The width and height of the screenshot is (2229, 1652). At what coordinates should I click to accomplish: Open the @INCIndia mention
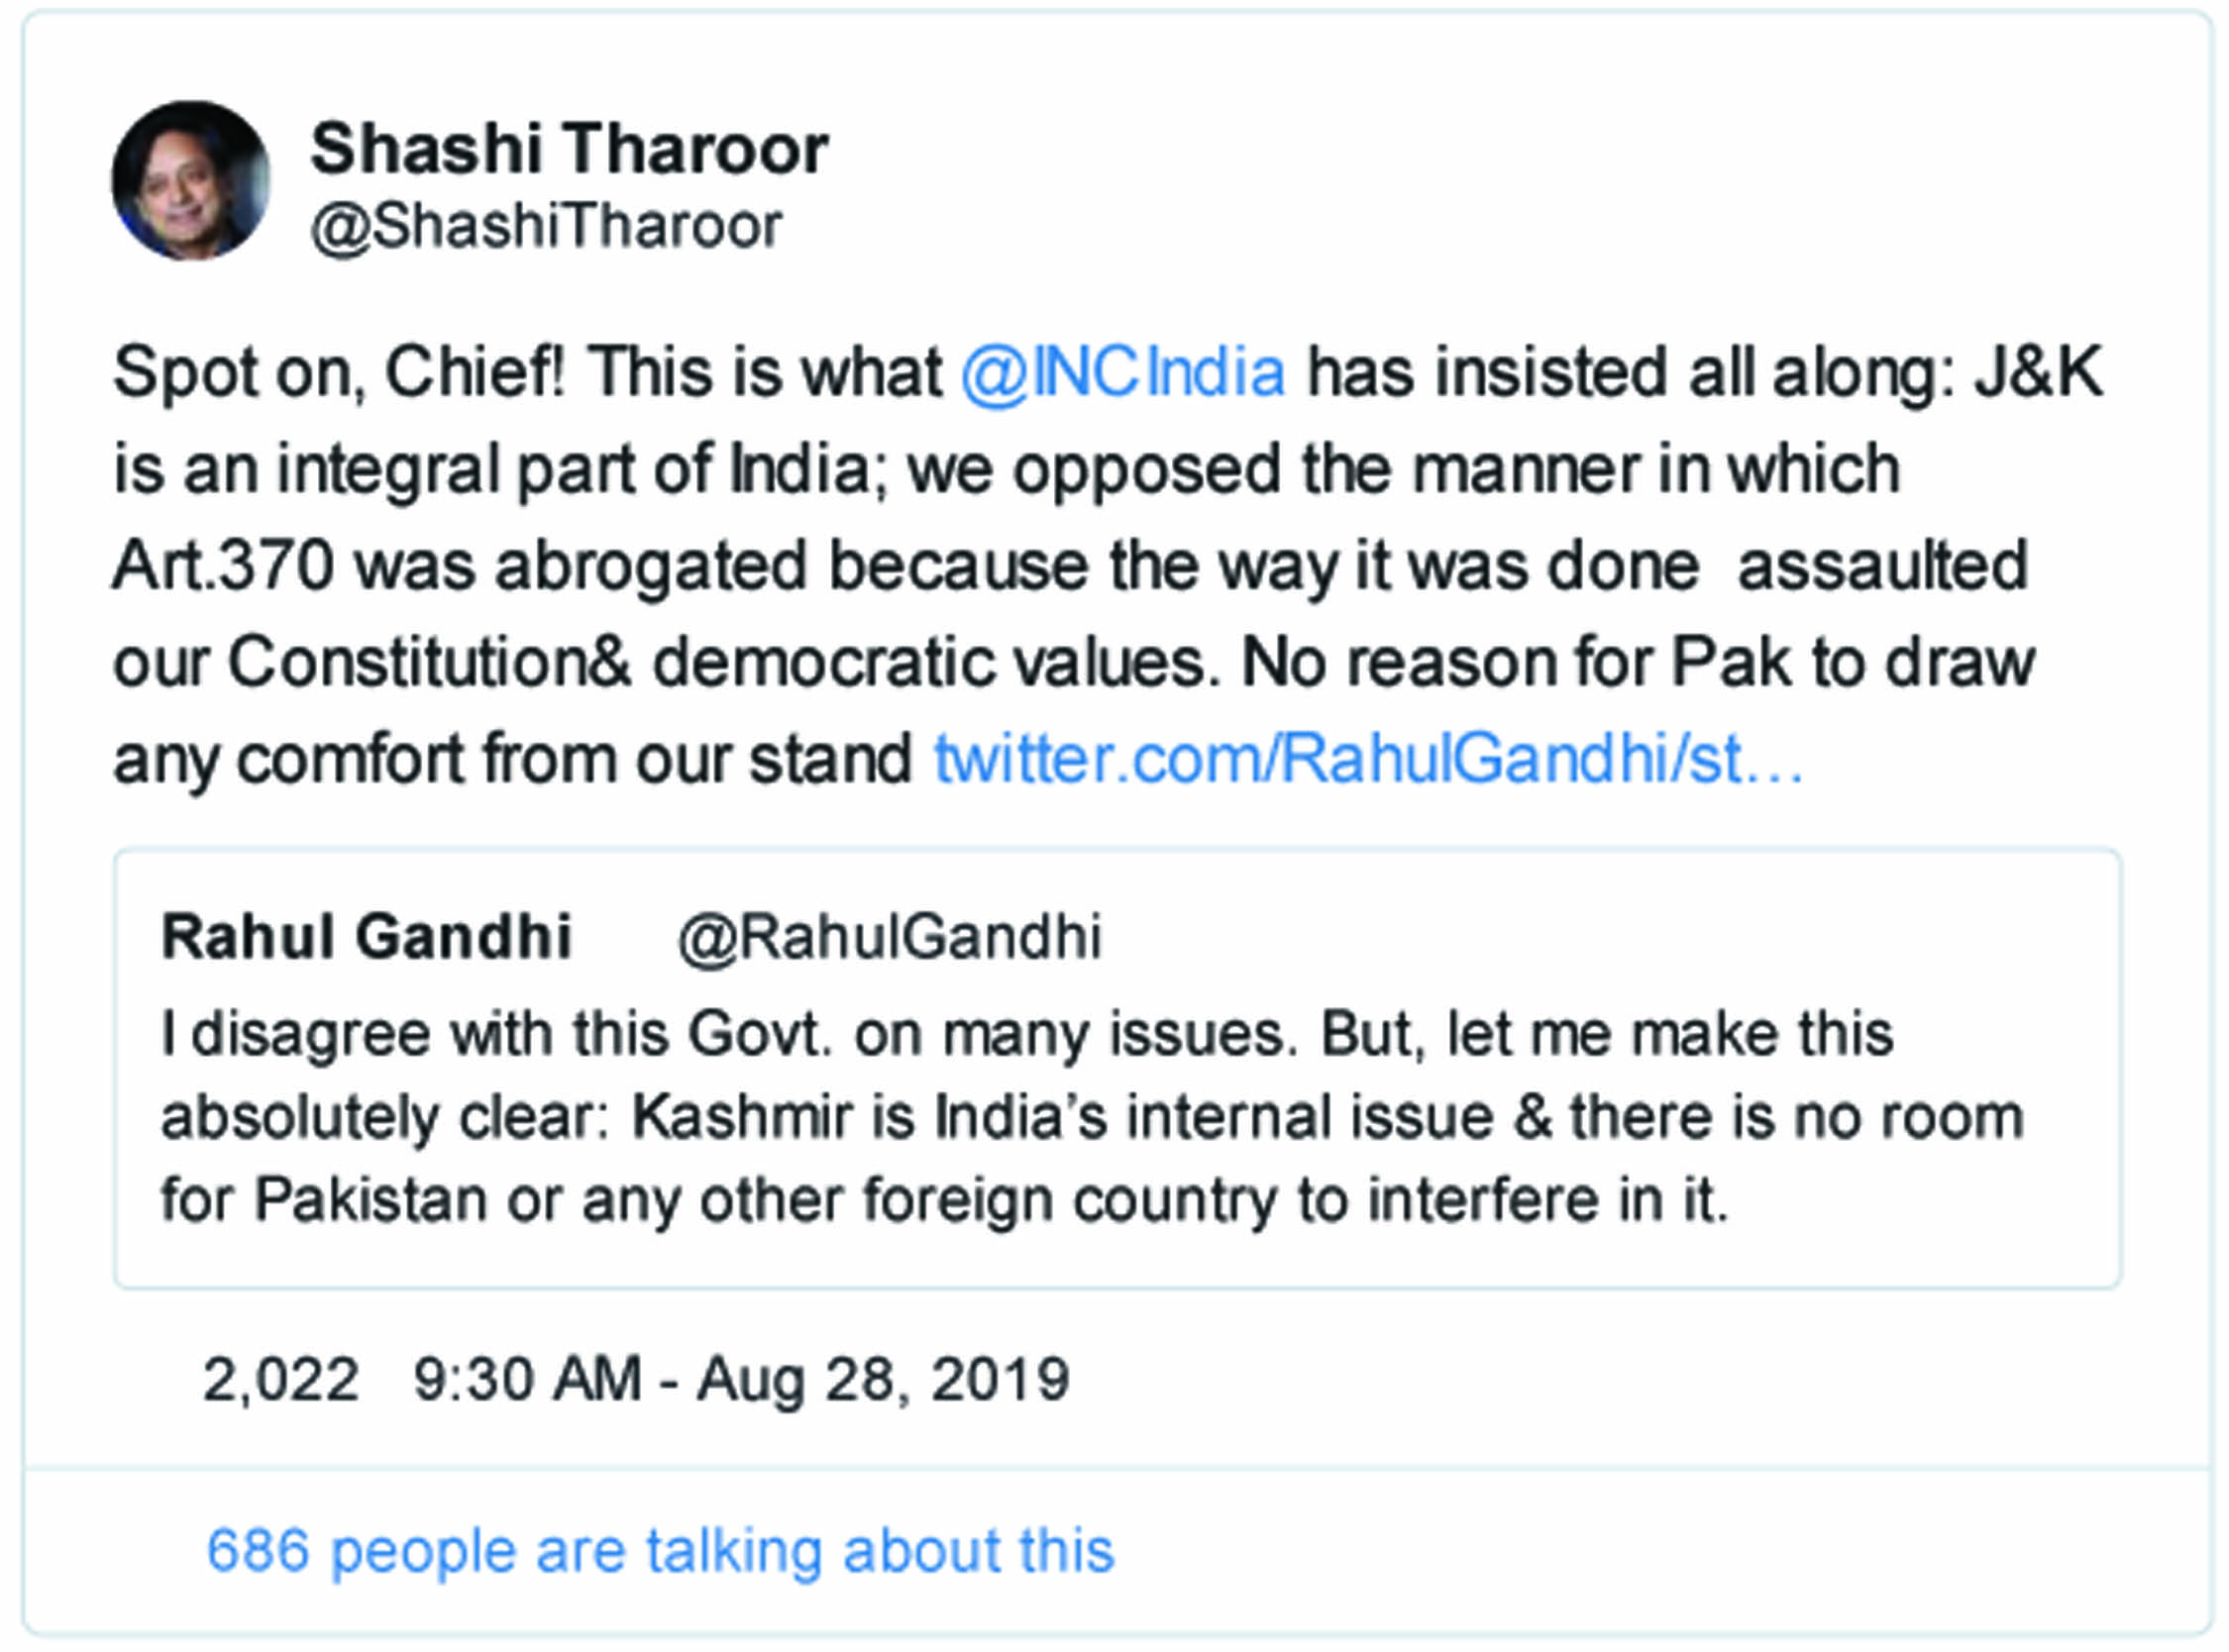[x=1123, y=373]
